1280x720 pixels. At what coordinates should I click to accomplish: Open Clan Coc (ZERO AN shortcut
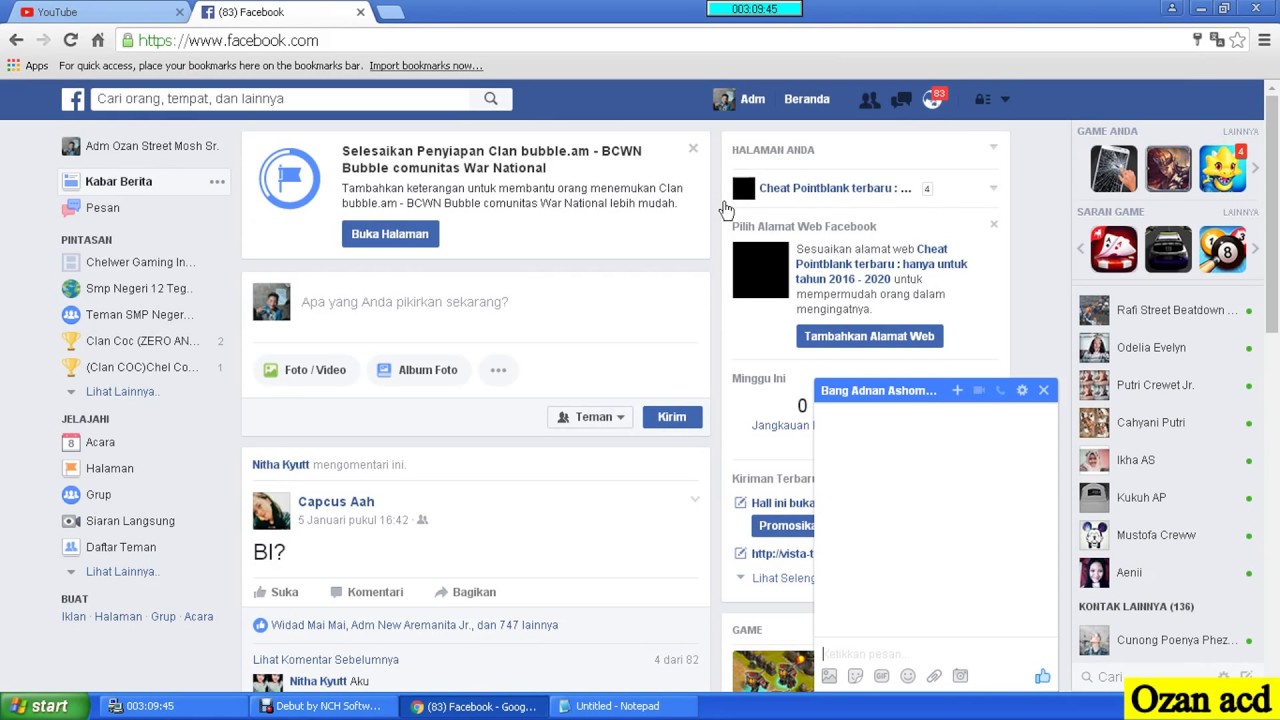(x=142, y=341)
